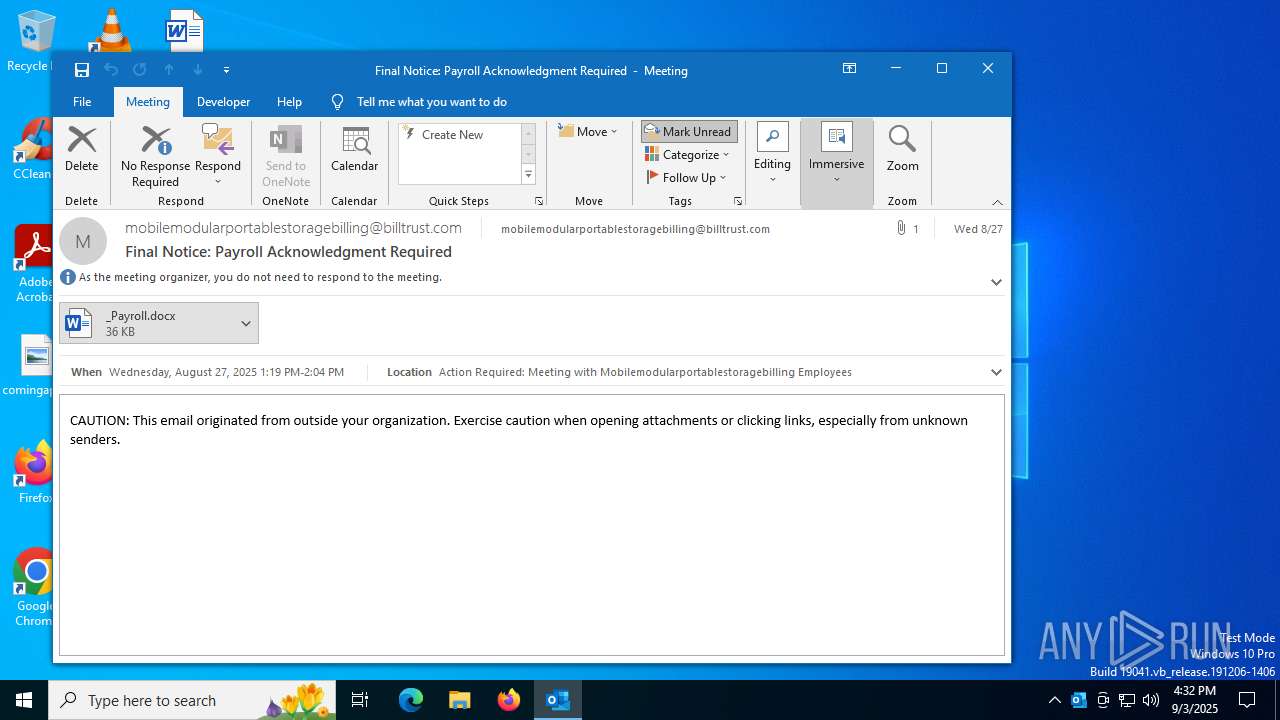The image size is (1280, 720).
Task: Click the network icon in tray
Action: pos(1127,700)
